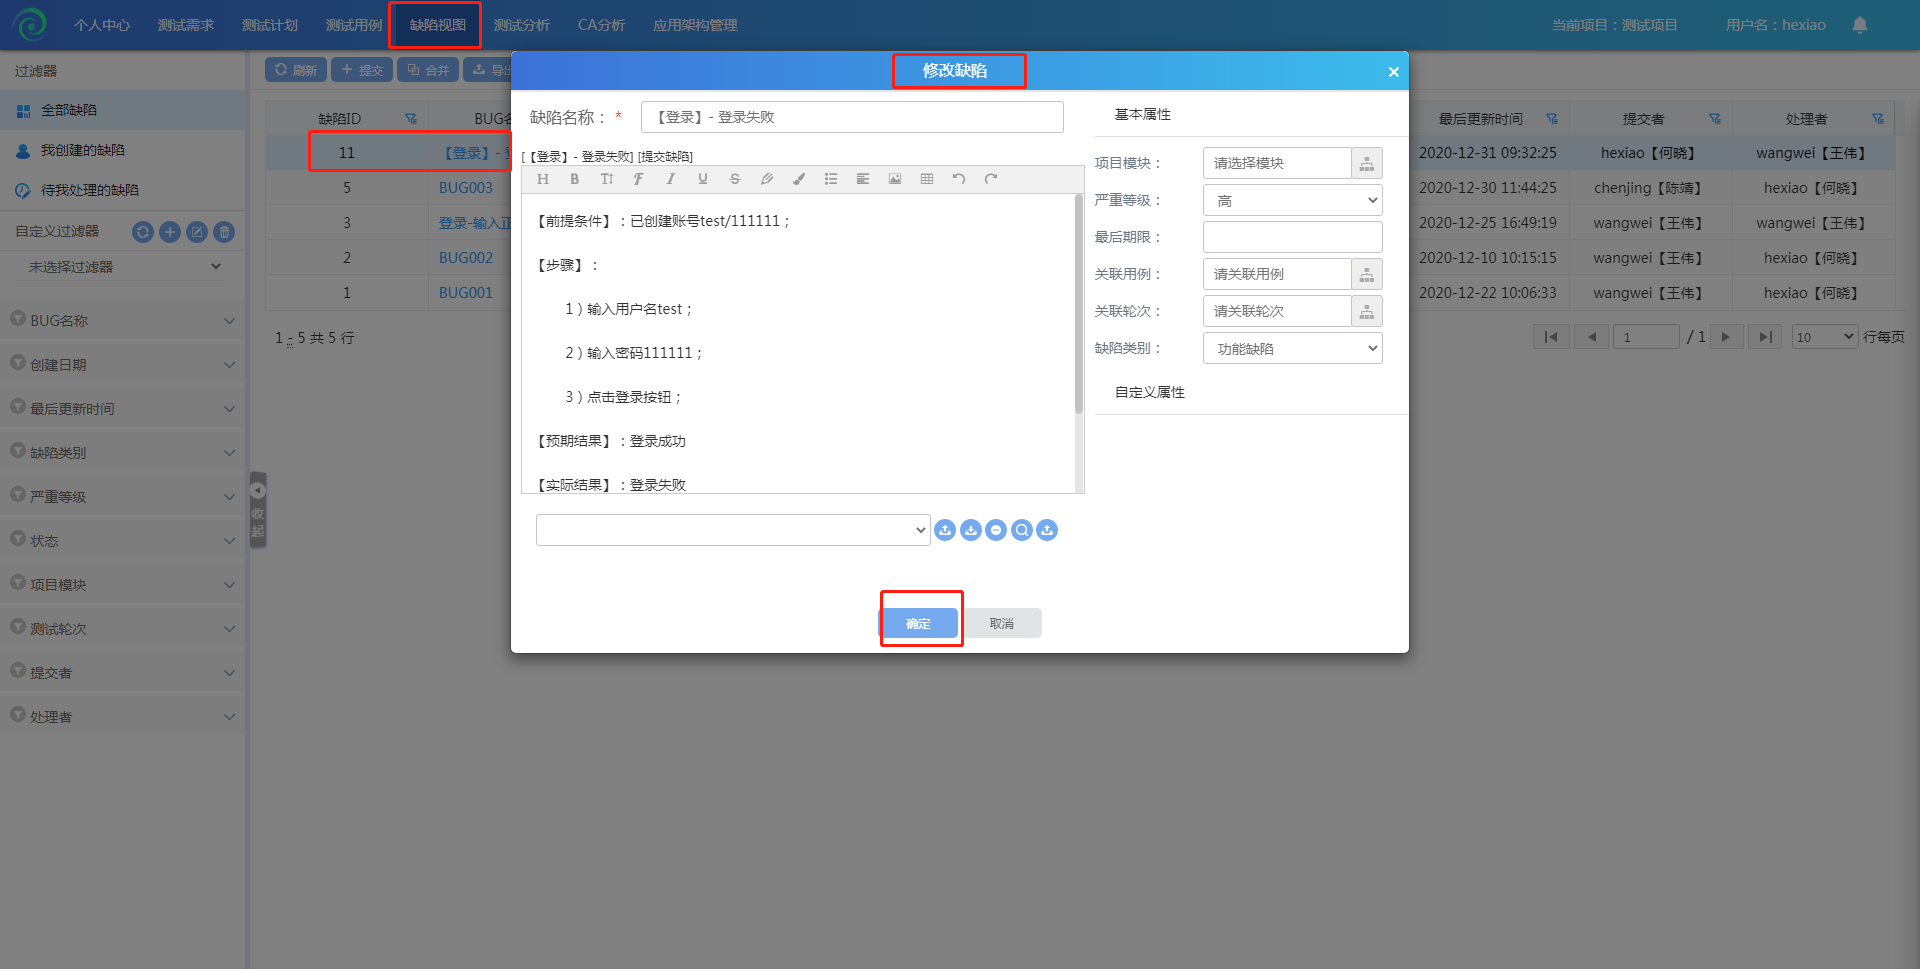1920x969 pixels.
Task: Click the attachment download icon
Action: point(971,530)
